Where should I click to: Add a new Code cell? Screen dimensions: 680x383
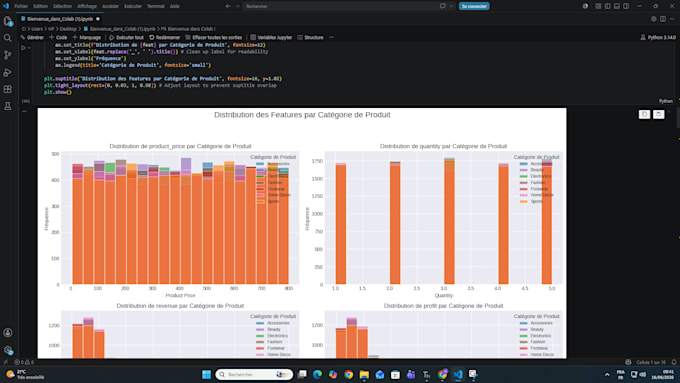[x=58, y=37]
